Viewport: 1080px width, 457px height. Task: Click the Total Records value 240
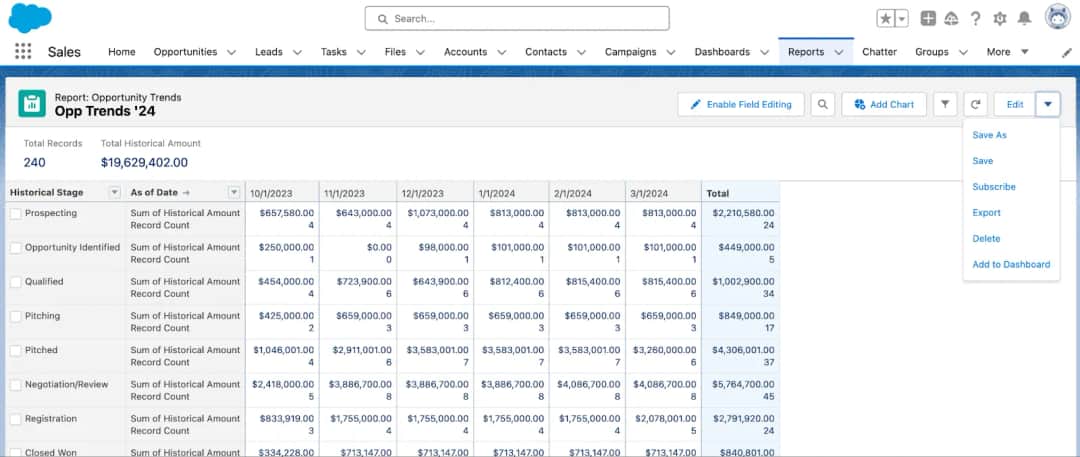34,163
